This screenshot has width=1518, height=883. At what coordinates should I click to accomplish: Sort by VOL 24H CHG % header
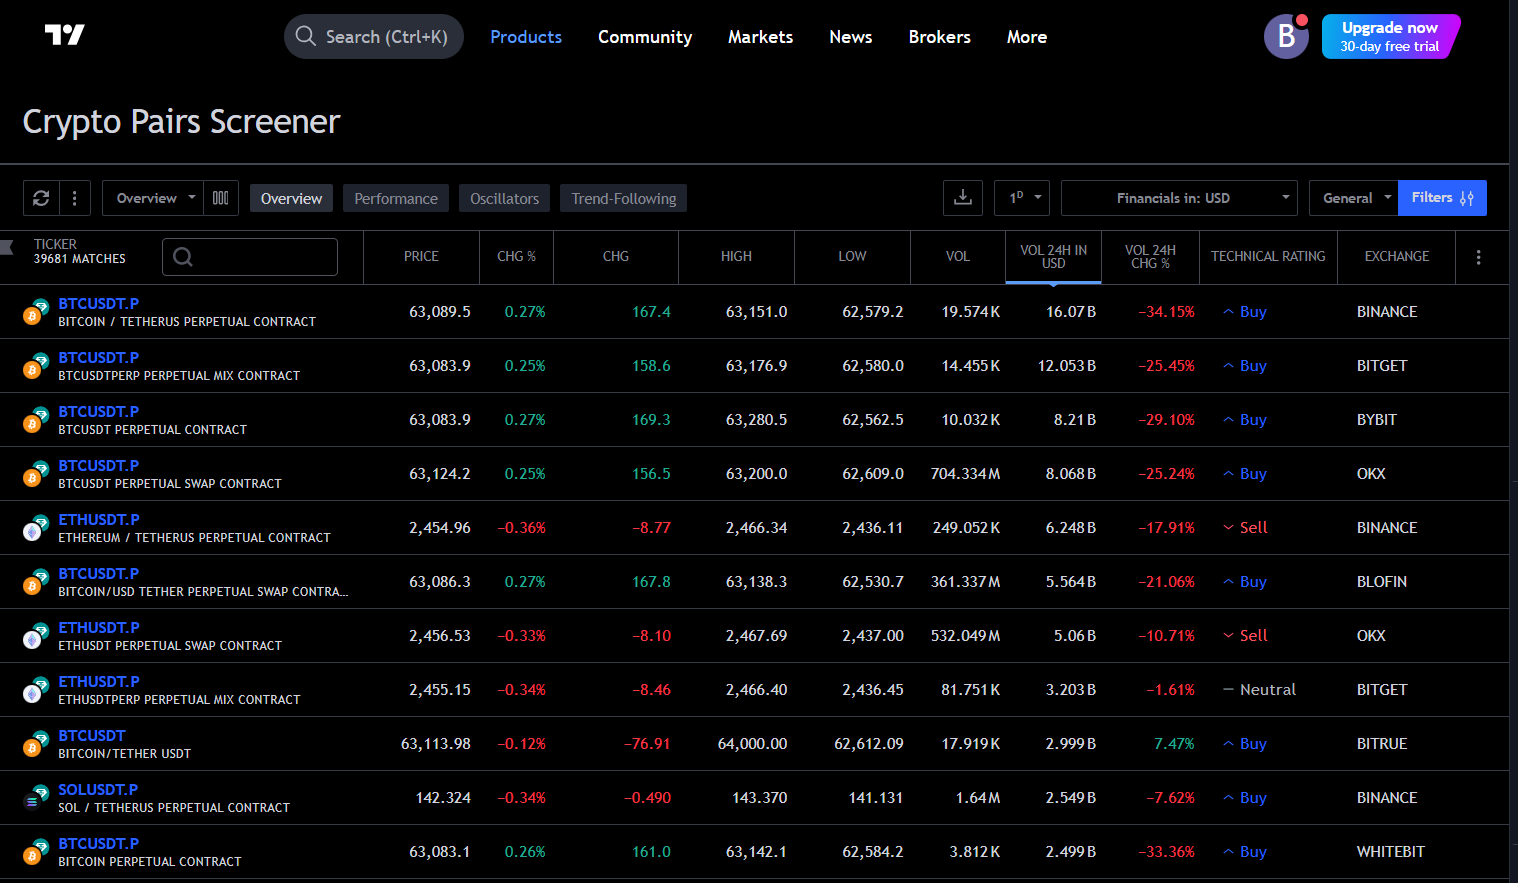point(1150,257)
